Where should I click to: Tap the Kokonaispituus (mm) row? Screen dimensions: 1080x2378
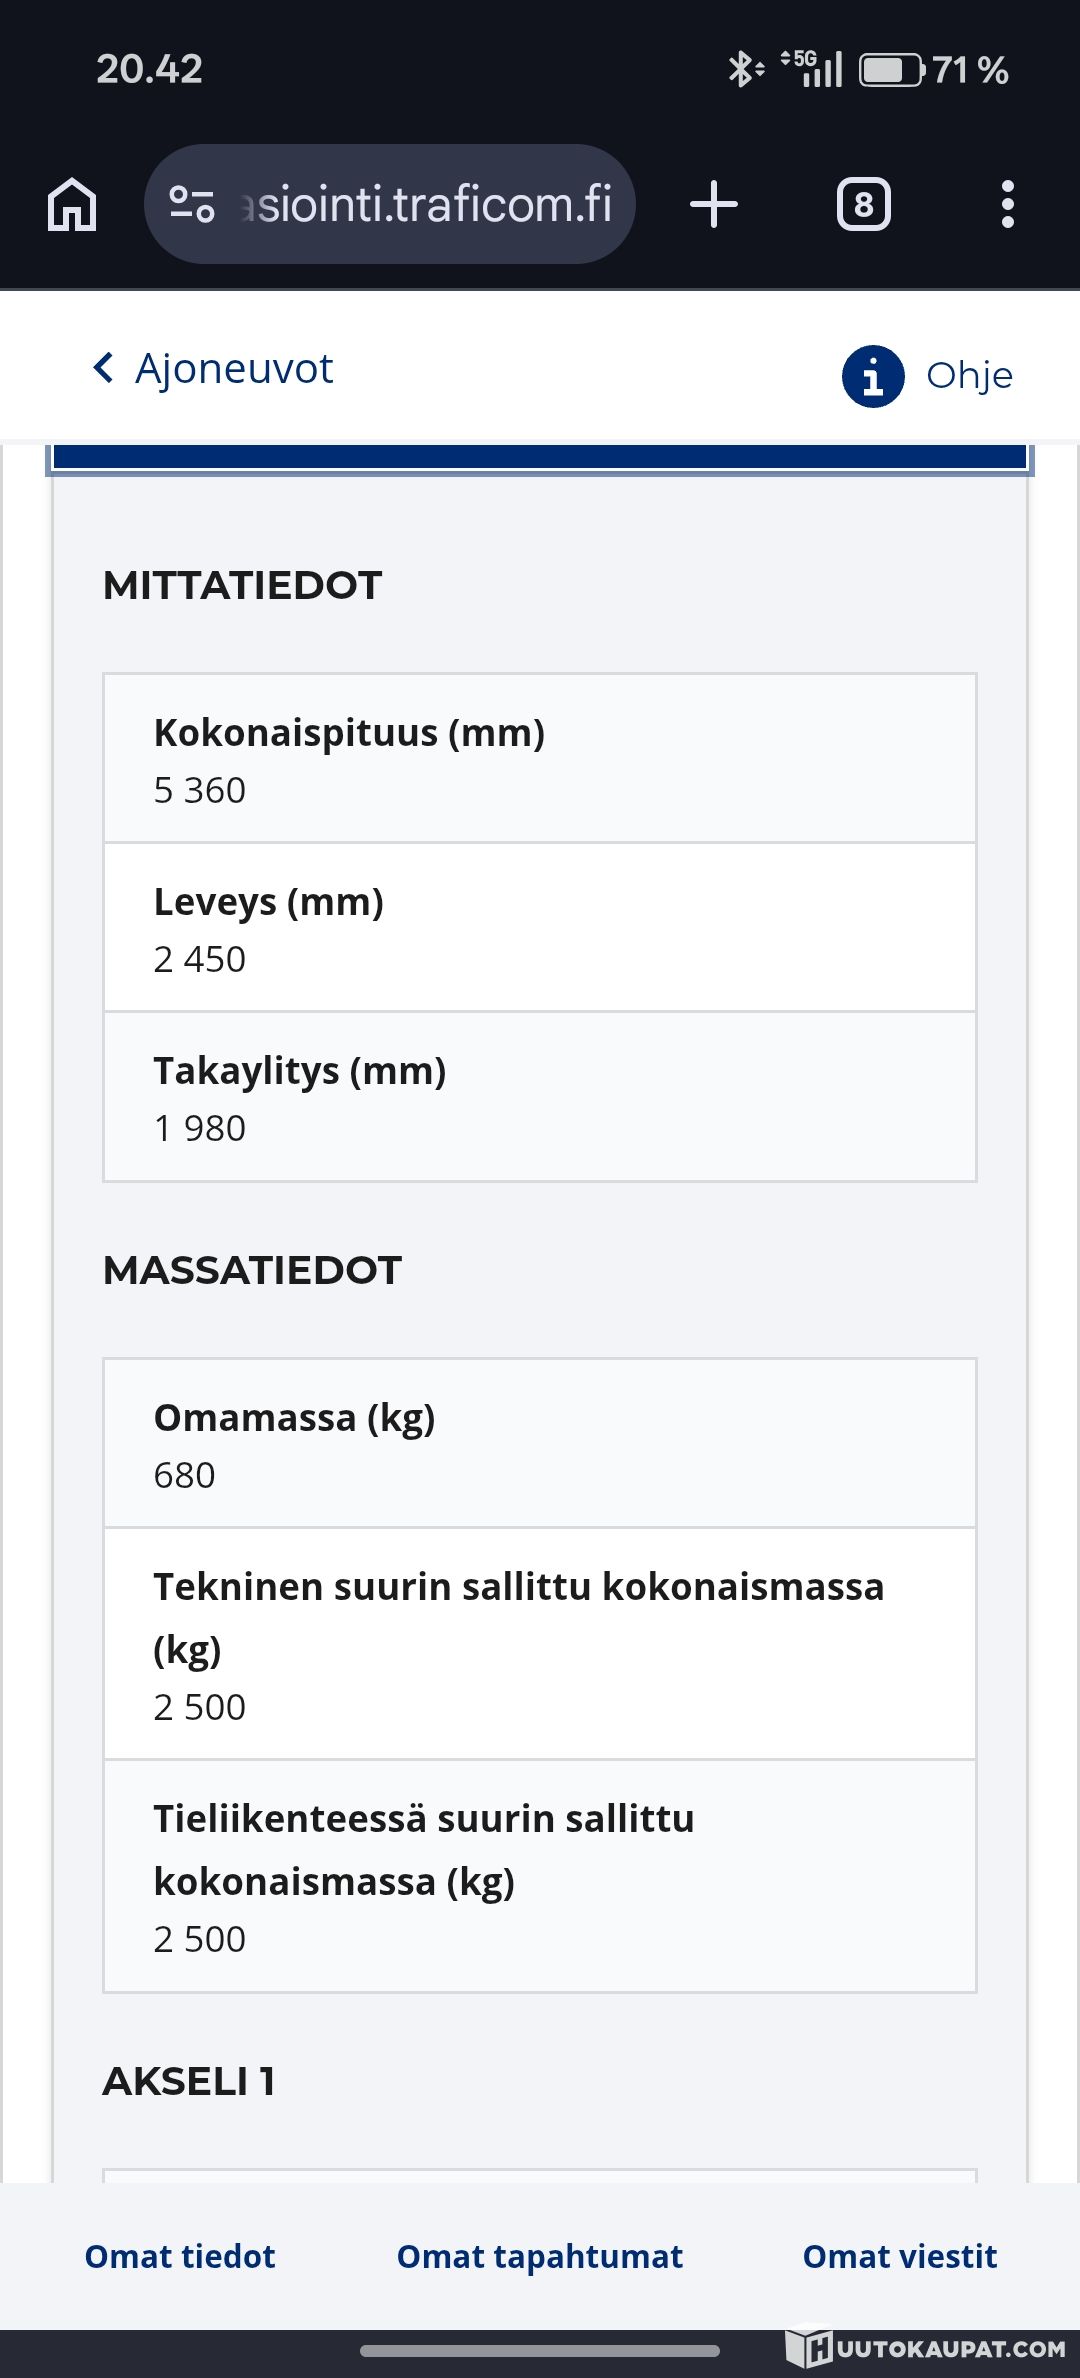(540, 759)
